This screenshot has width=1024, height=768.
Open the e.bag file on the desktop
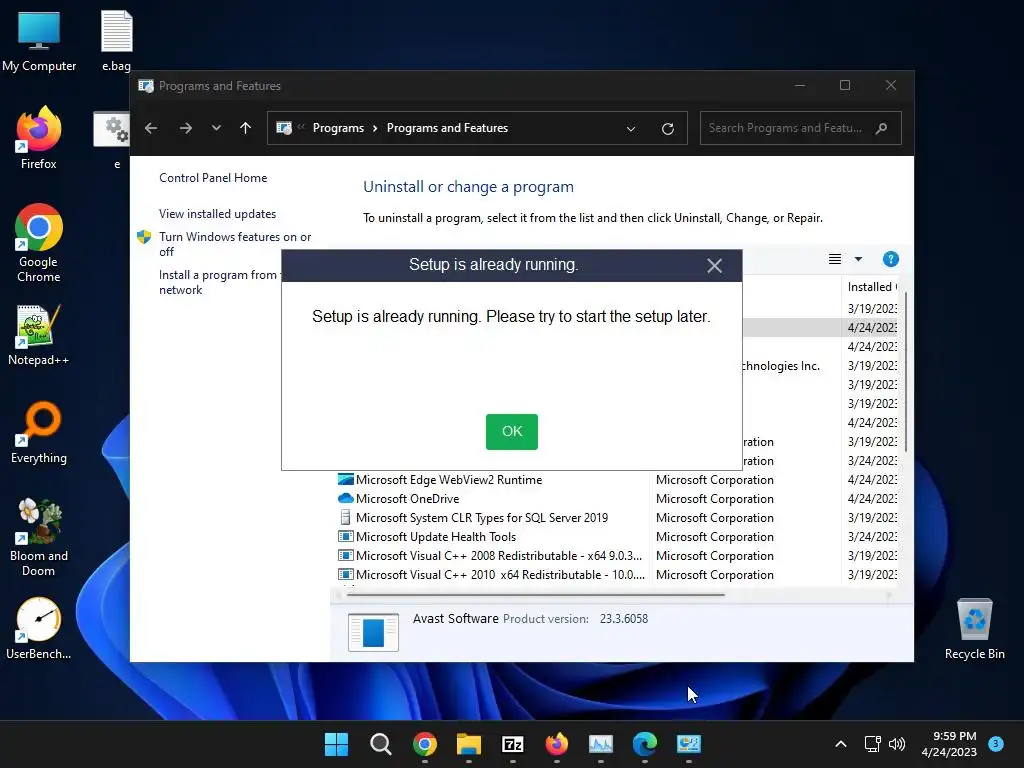click(116, 42)
